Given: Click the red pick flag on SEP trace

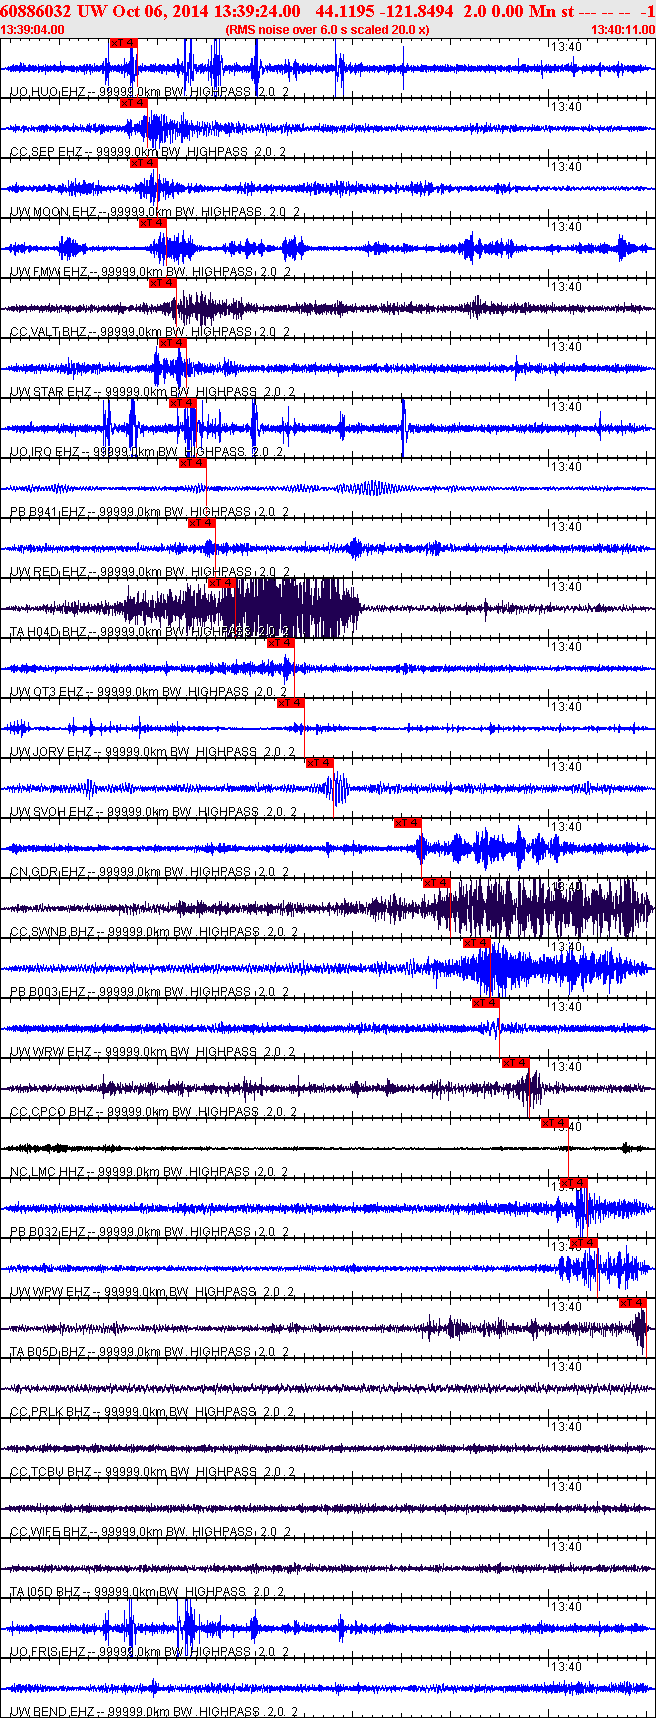Looking at the screenshot, I should coord(133,103).
